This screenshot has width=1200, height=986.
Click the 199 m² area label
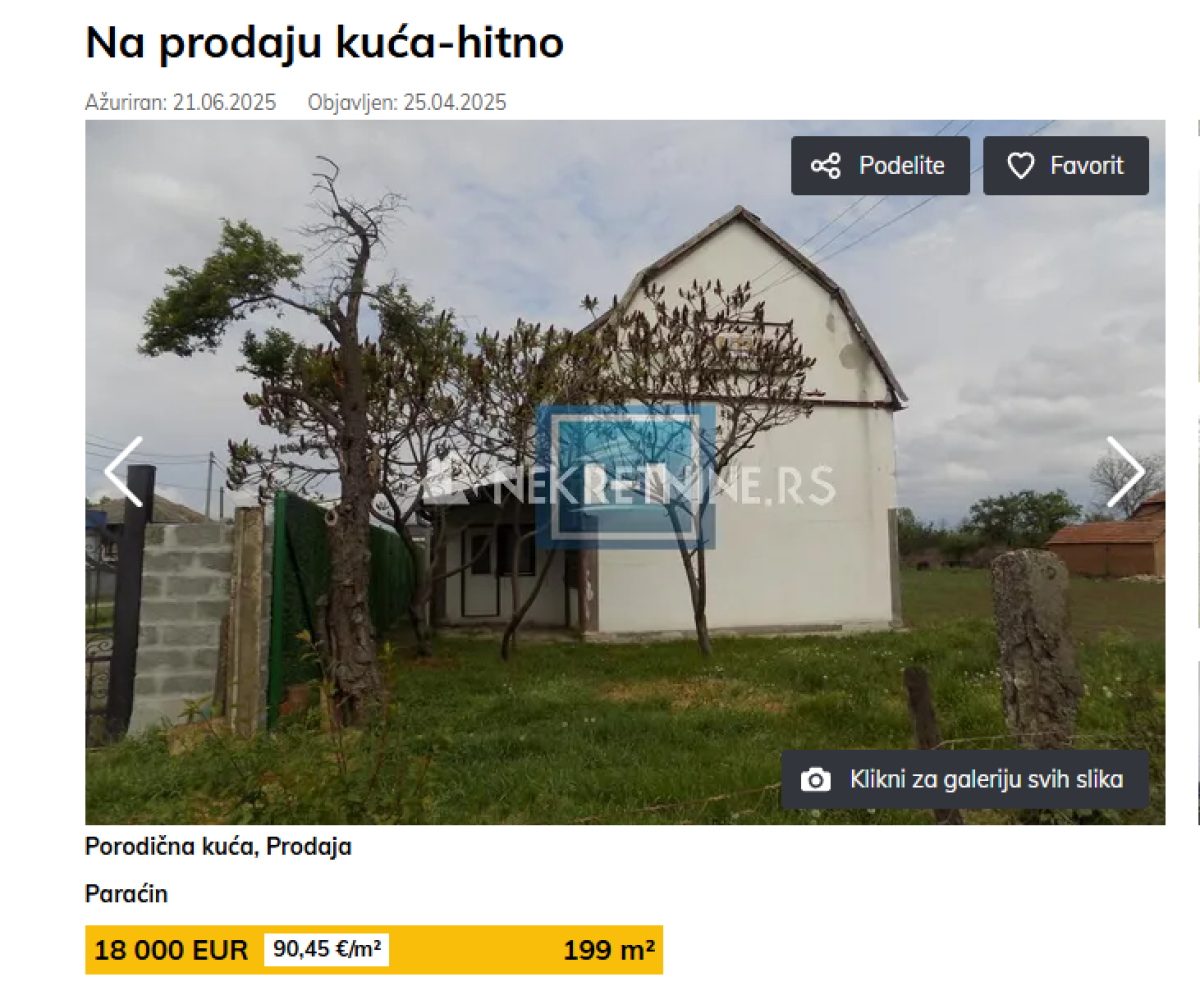609,950
